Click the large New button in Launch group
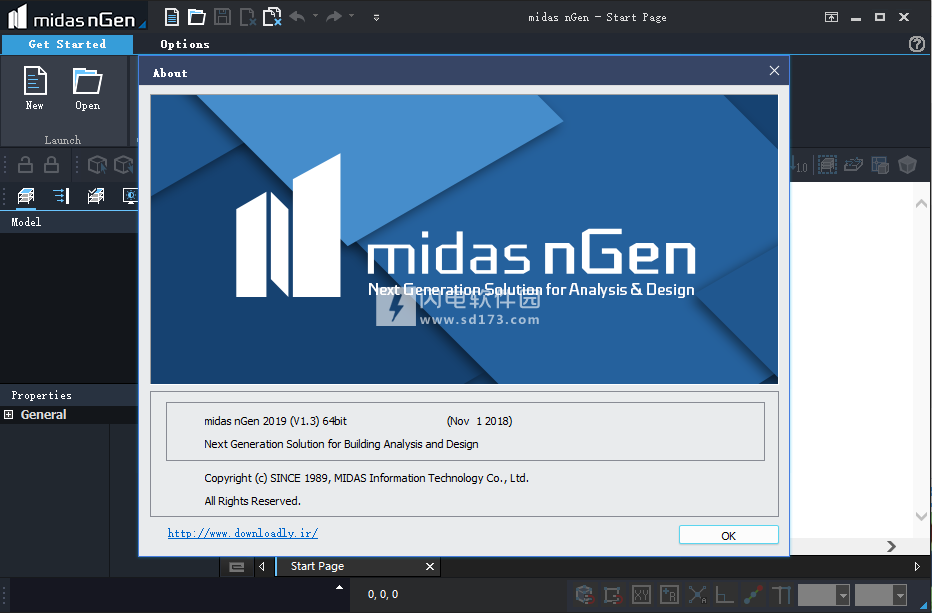 [x=34, y=89]
